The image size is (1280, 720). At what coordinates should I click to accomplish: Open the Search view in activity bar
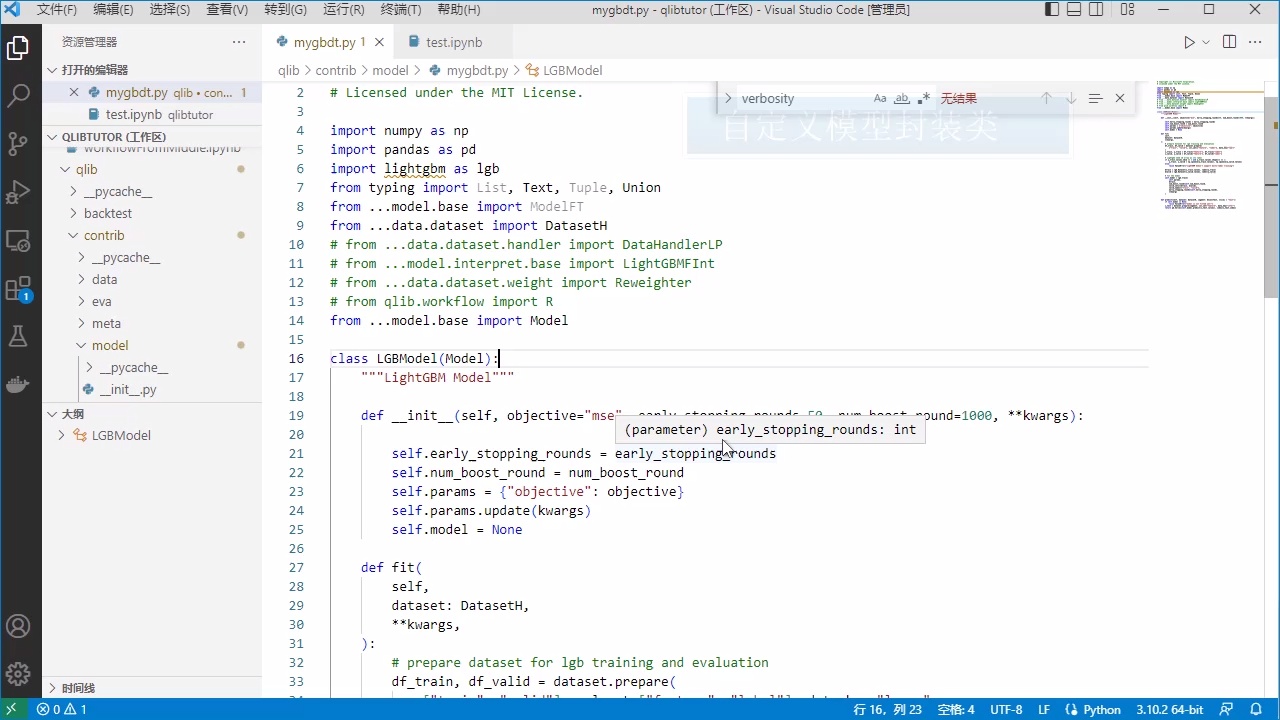18,96
